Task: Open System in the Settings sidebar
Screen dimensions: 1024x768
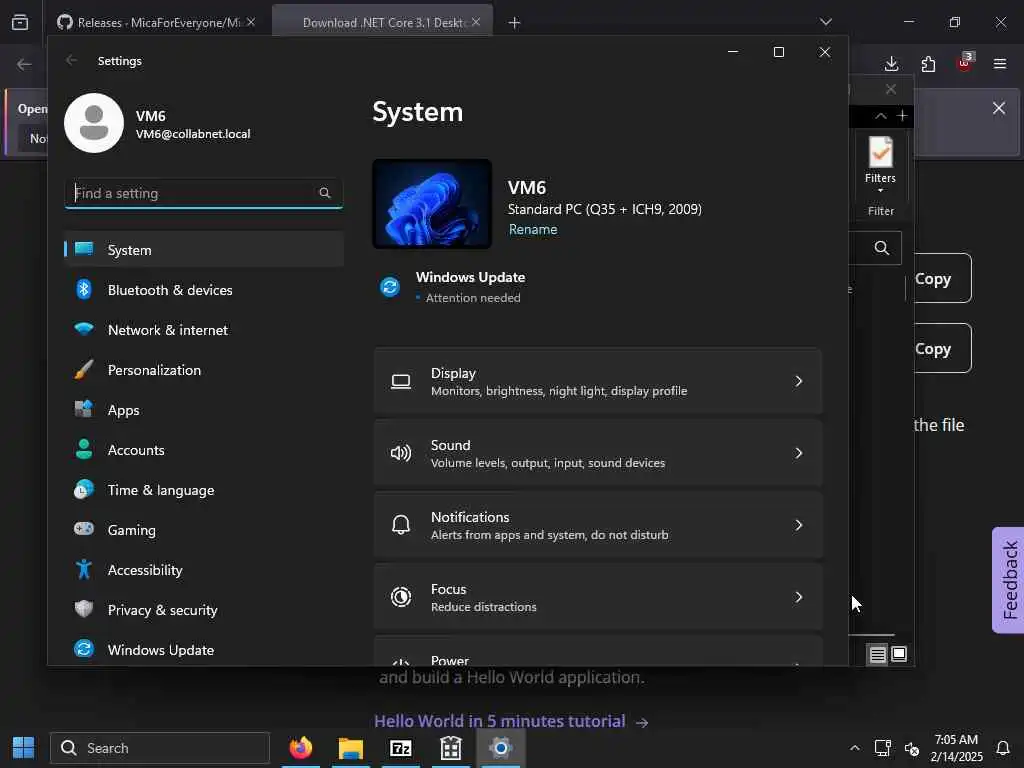Action: point(204,249)
